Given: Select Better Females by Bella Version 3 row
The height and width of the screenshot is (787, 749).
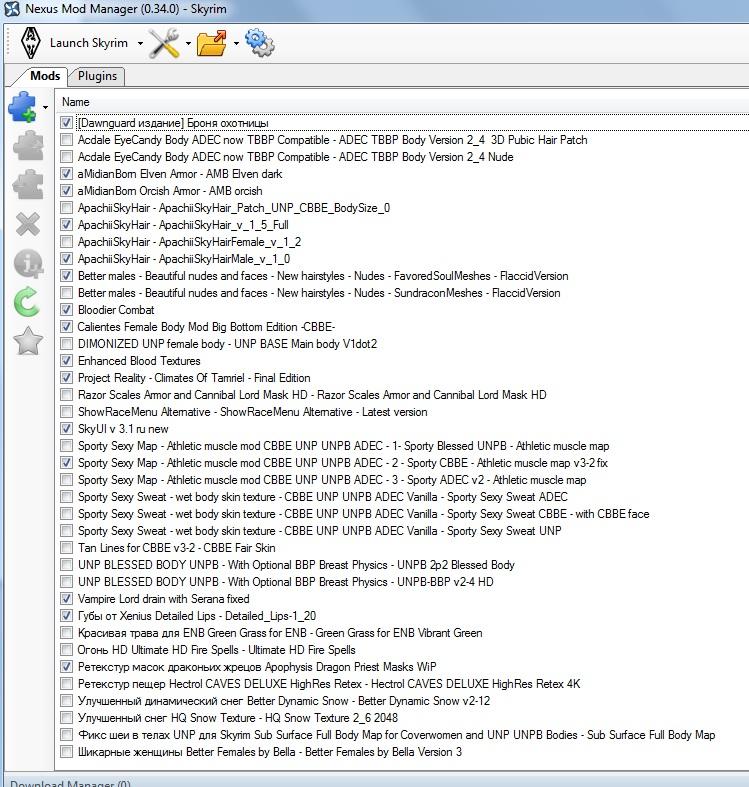Looking at the screenshot, I should coord(270,752).
